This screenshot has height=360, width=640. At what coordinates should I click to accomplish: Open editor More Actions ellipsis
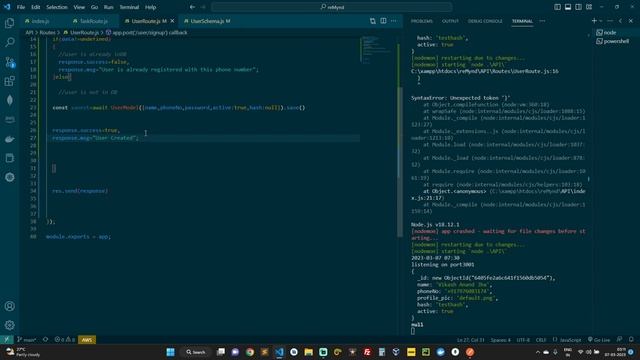pos(393,21)
